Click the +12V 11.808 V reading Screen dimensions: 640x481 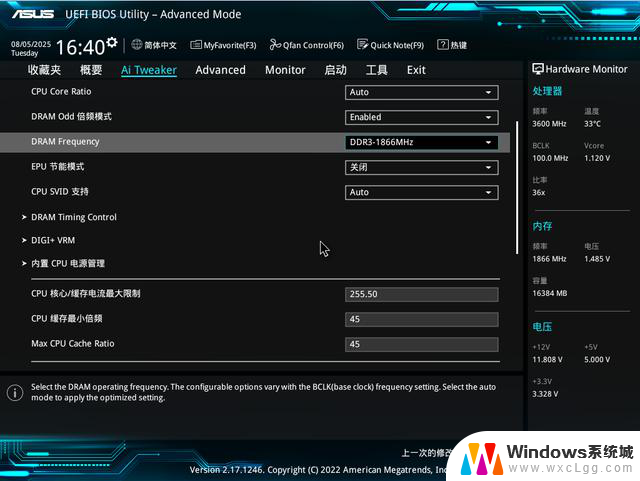click(547, 359)
